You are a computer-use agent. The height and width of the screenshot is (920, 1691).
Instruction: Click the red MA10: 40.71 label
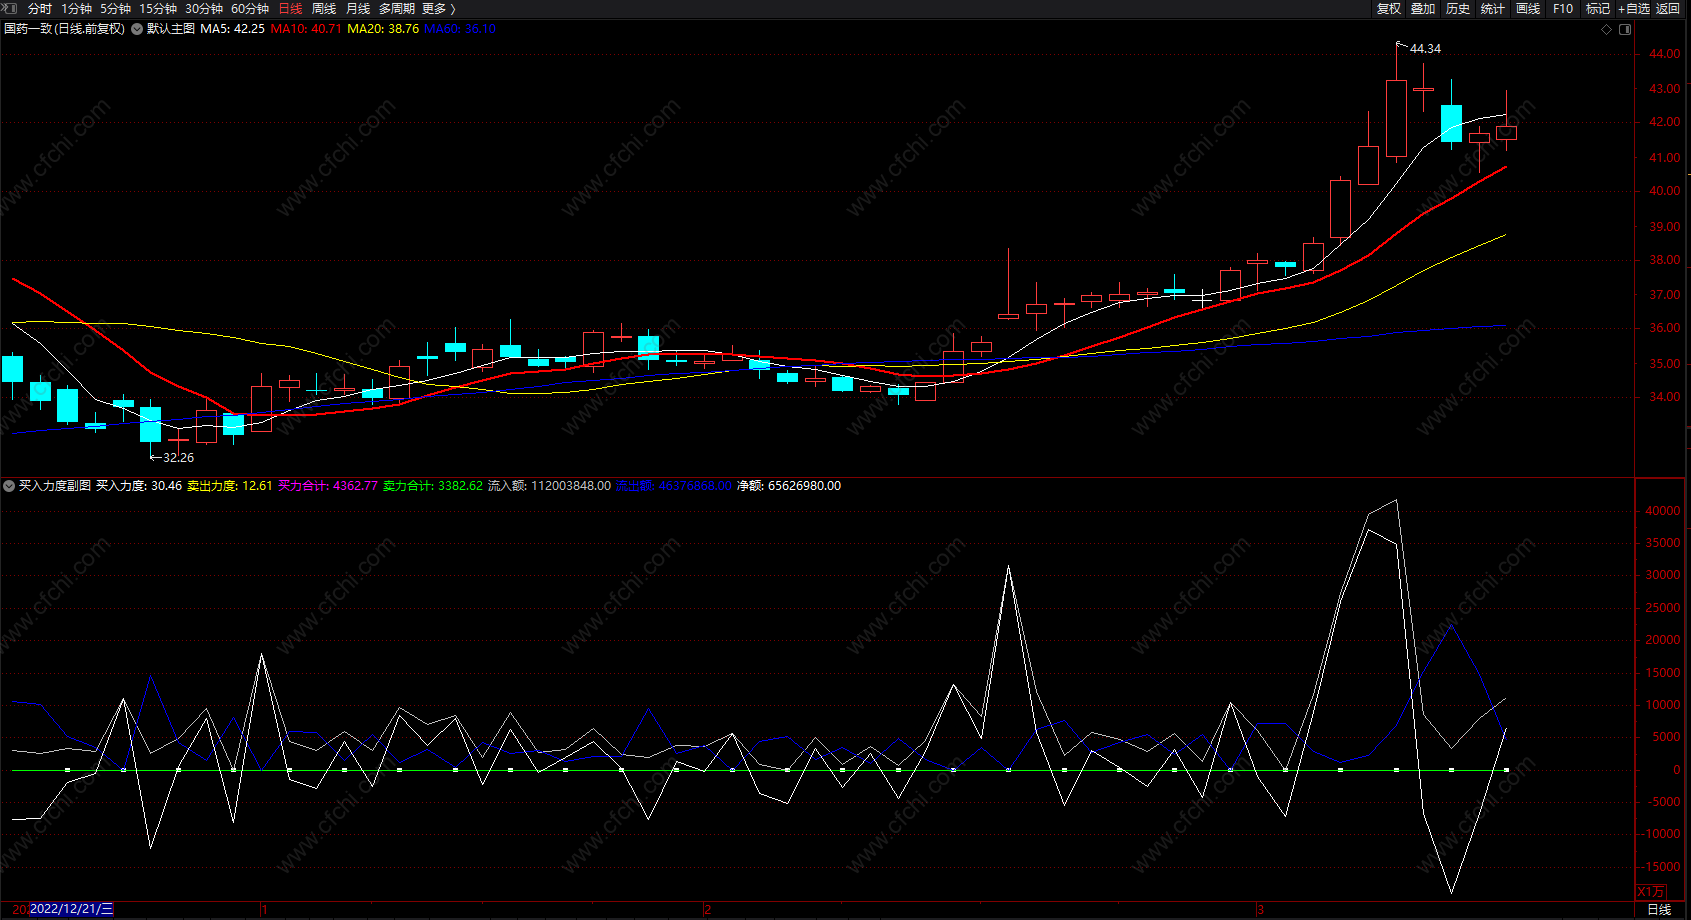point(306,29)
